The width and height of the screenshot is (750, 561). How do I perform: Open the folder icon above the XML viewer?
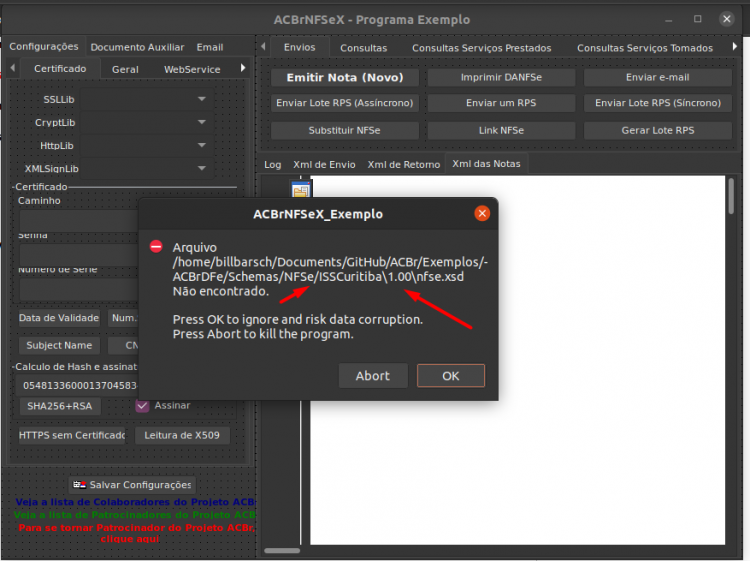pyautogui.click(x=301, y=190)
